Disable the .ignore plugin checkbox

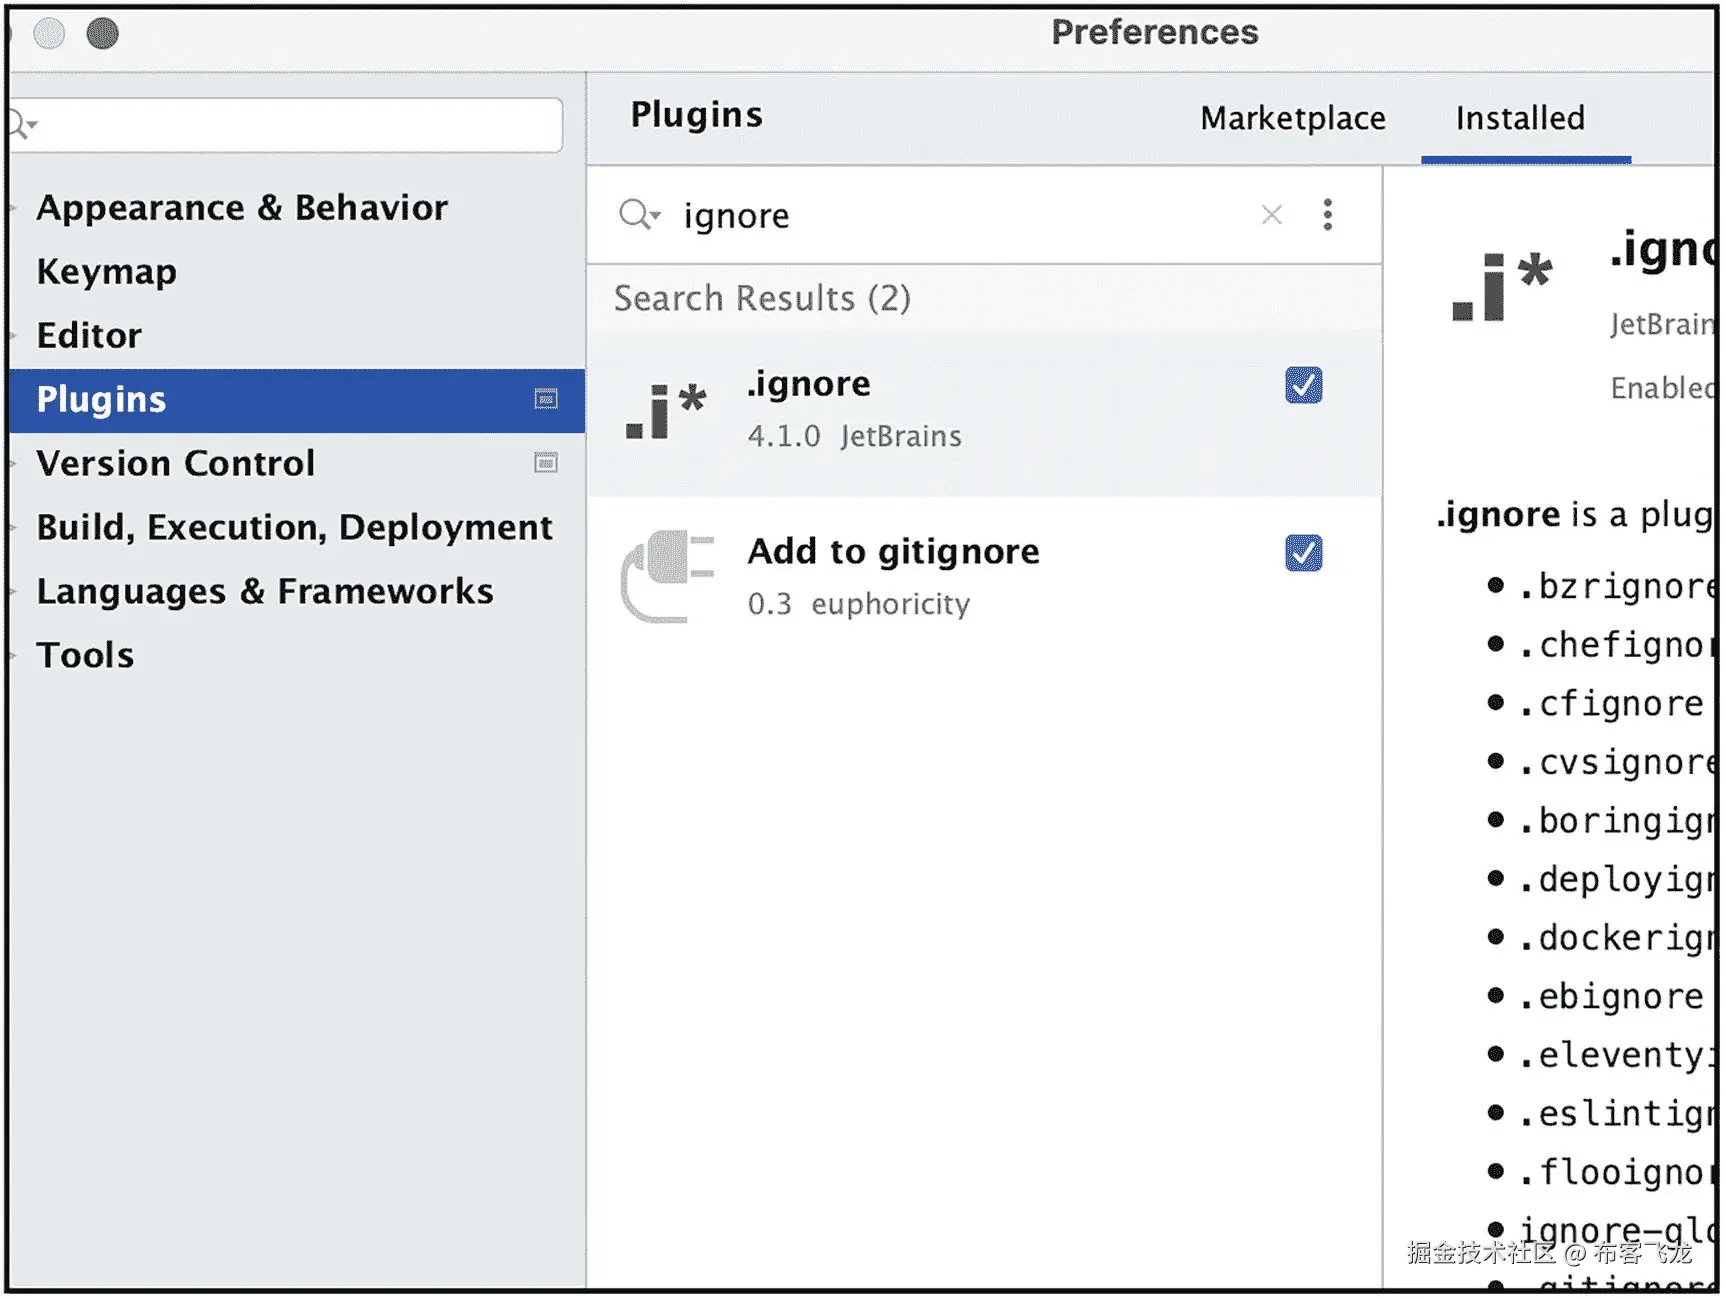tap(1303, 386)
